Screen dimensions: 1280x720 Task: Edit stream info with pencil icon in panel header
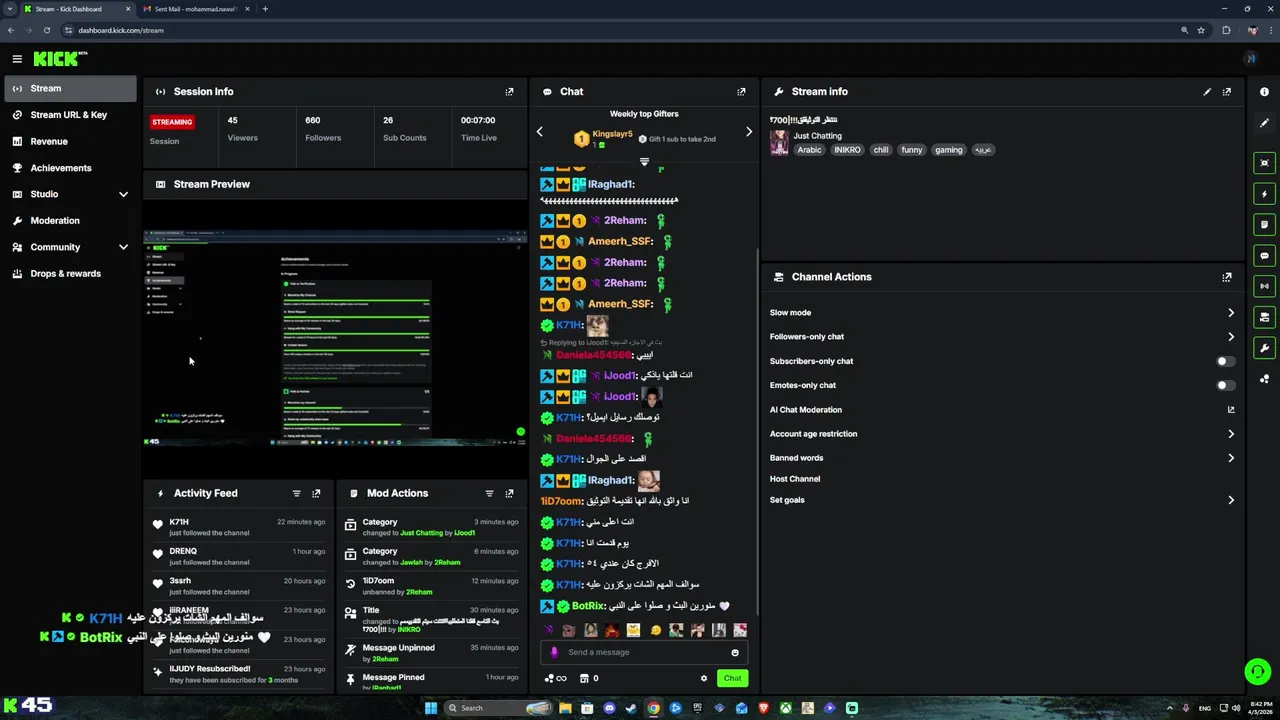tap(1207, 92)
